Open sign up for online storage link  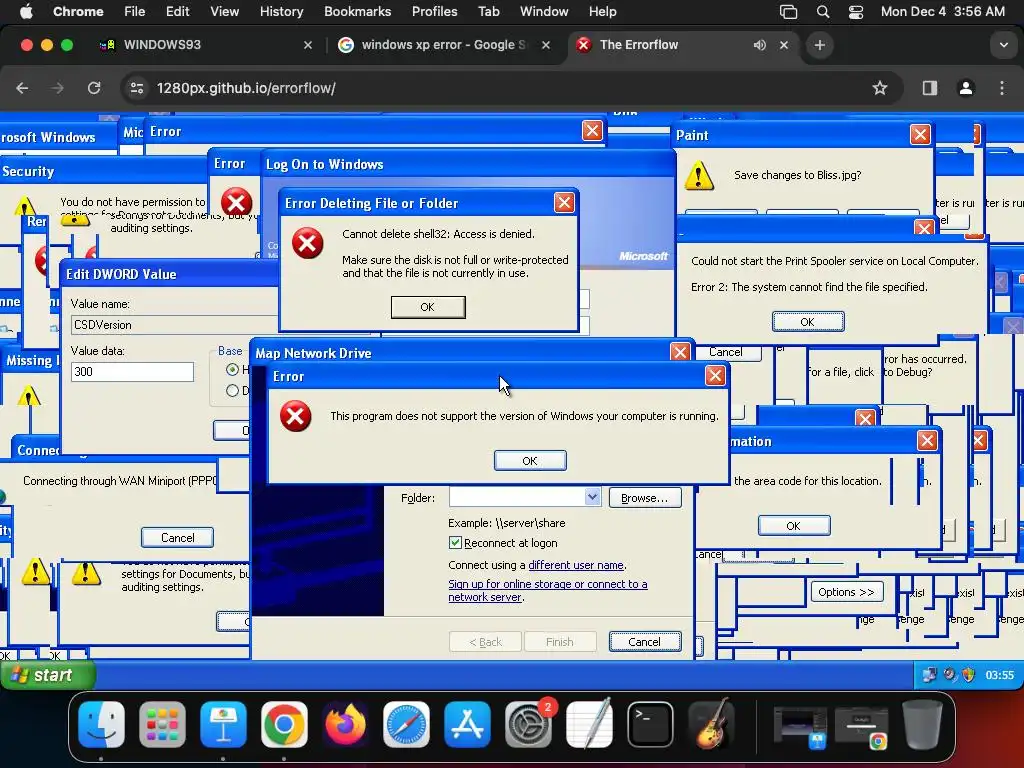tap(547, 590)
